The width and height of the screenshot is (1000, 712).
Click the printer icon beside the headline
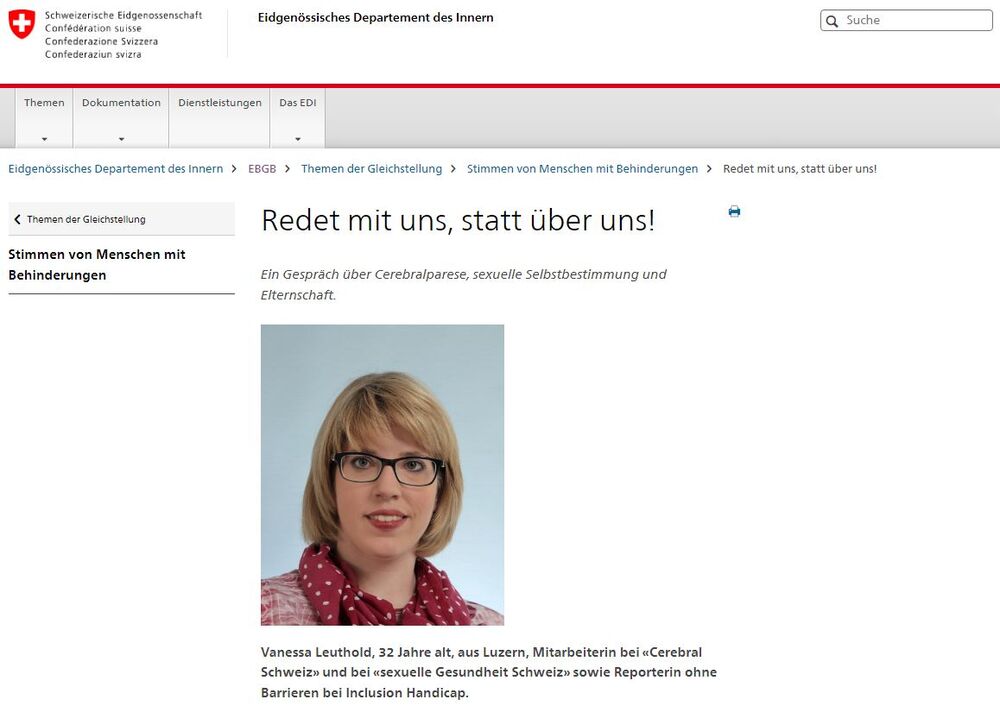tap(734, 212)
